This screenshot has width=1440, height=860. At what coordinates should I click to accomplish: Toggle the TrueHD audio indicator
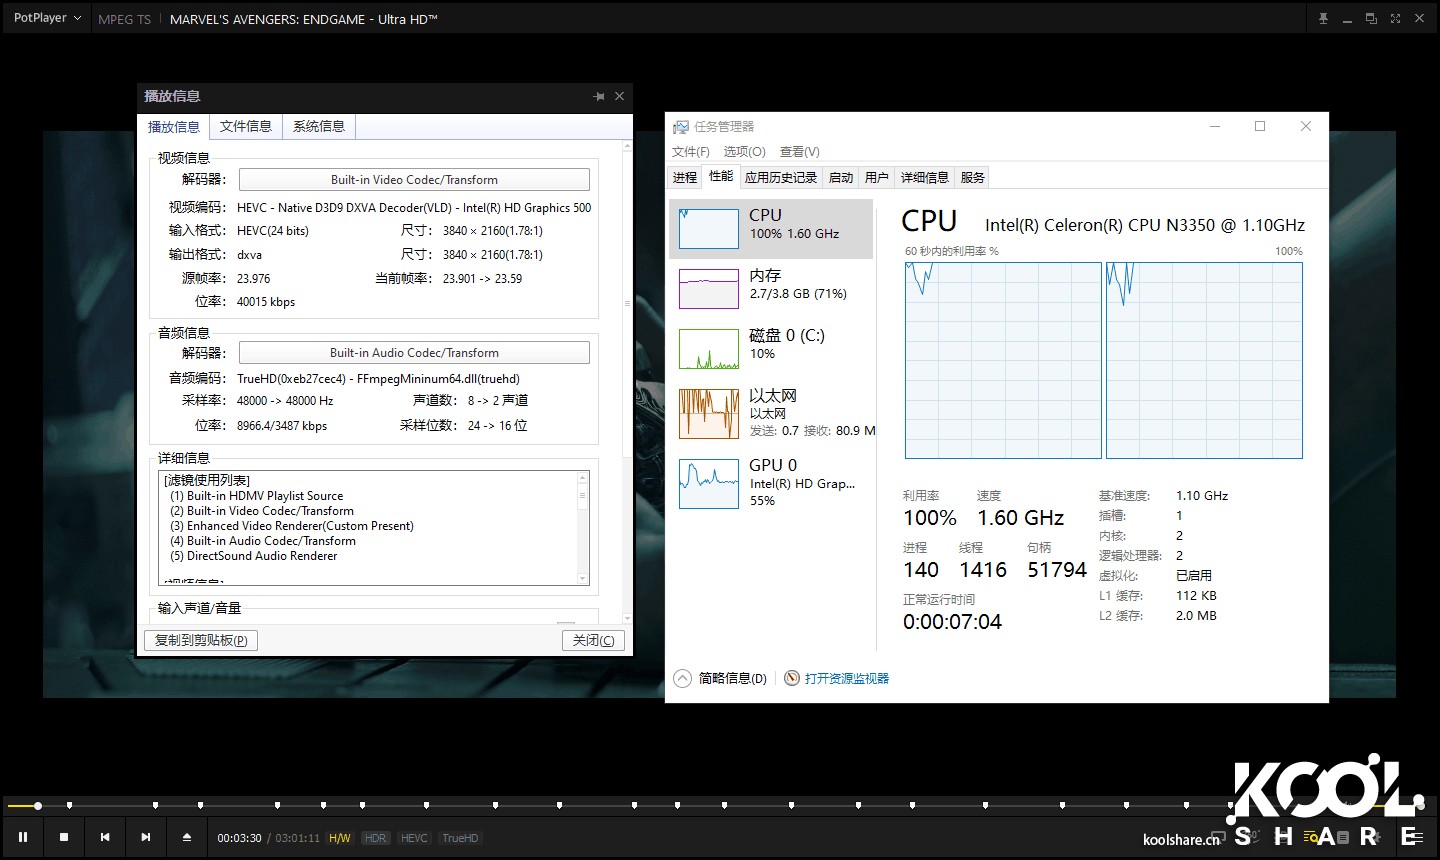459,838
